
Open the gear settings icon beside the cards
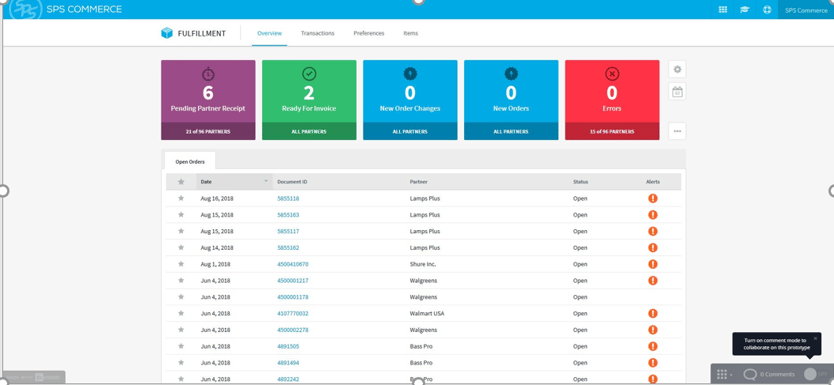click(677, 69)
